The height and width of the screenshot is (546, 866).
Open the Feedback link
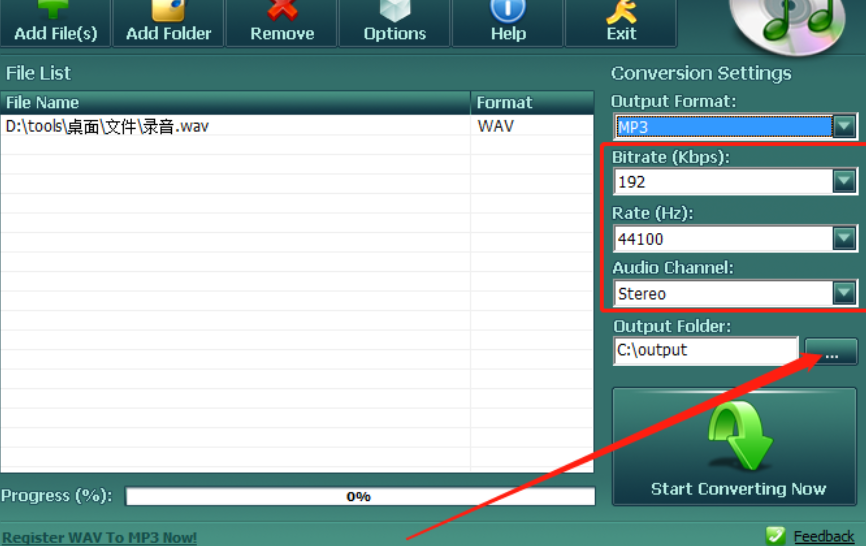tap(824, 537)
